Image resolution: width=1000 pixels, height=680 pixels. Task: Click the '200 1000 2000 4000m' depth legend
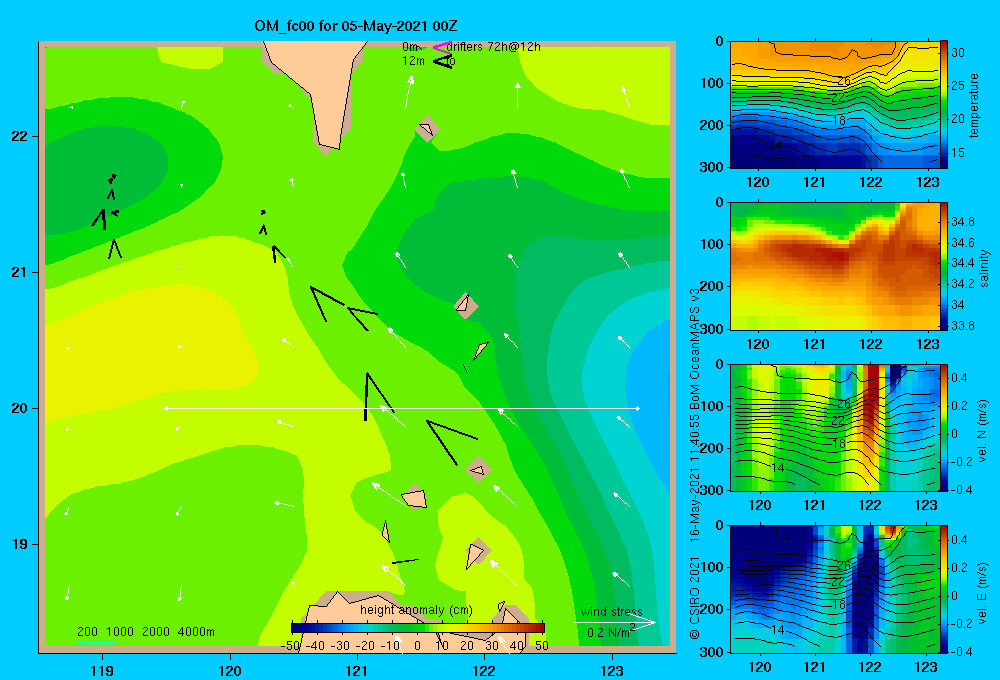tap(146, 632)
